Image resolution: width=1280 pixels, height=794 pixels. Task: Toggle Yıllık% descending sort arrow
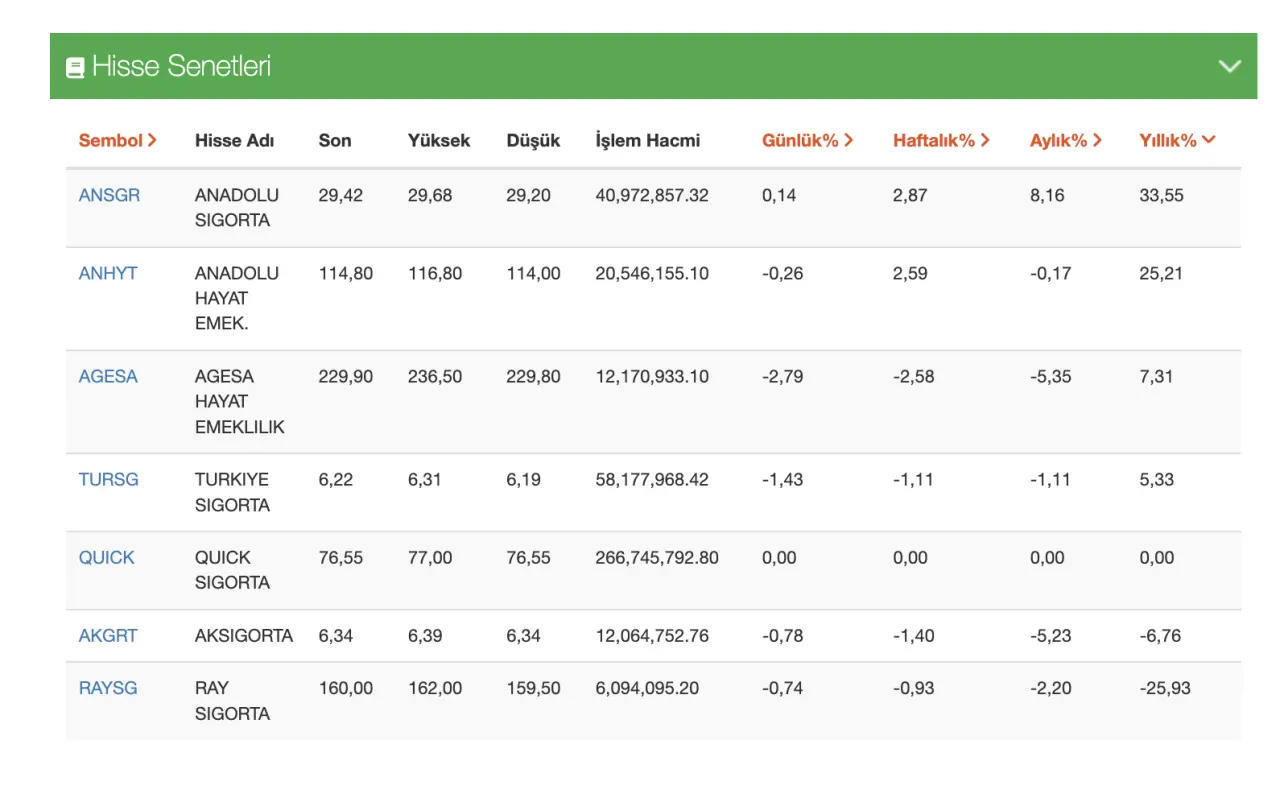coord(1209,140)
